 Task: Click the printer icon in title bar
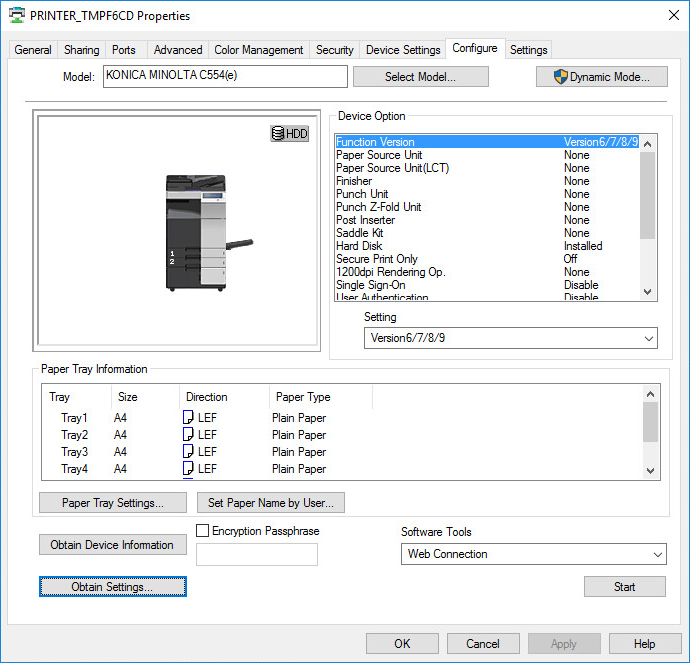click(x=17, y=16)
